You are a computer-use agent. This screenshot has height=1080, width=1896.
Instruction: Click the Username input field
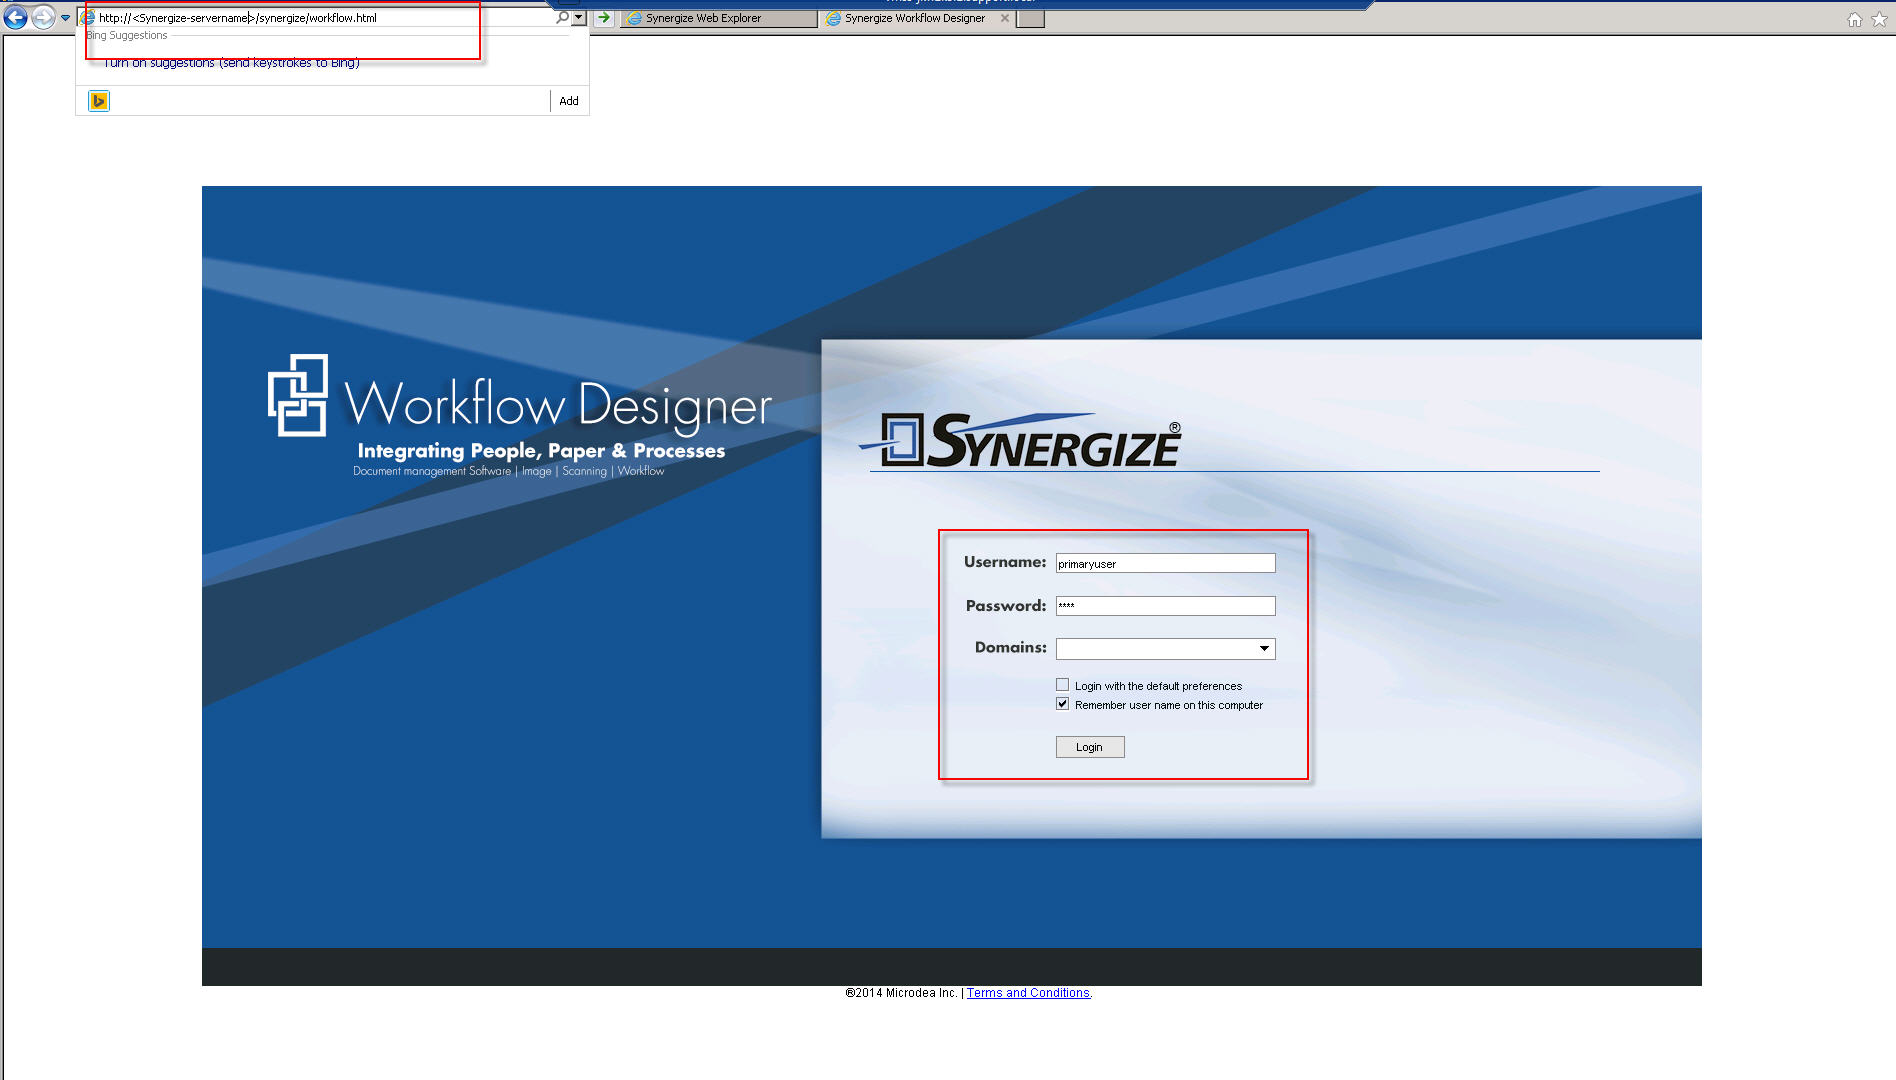(x=1166, y=564)
